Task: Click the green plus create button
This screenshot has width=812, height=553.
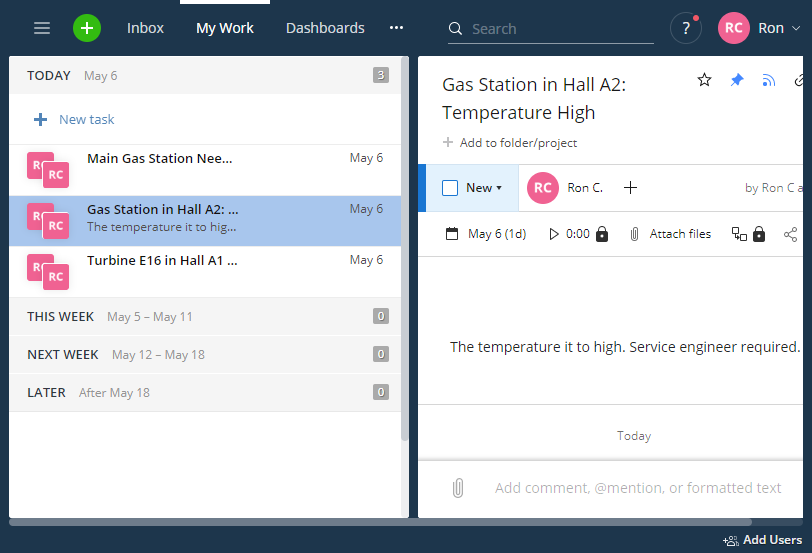Action: 86,28
